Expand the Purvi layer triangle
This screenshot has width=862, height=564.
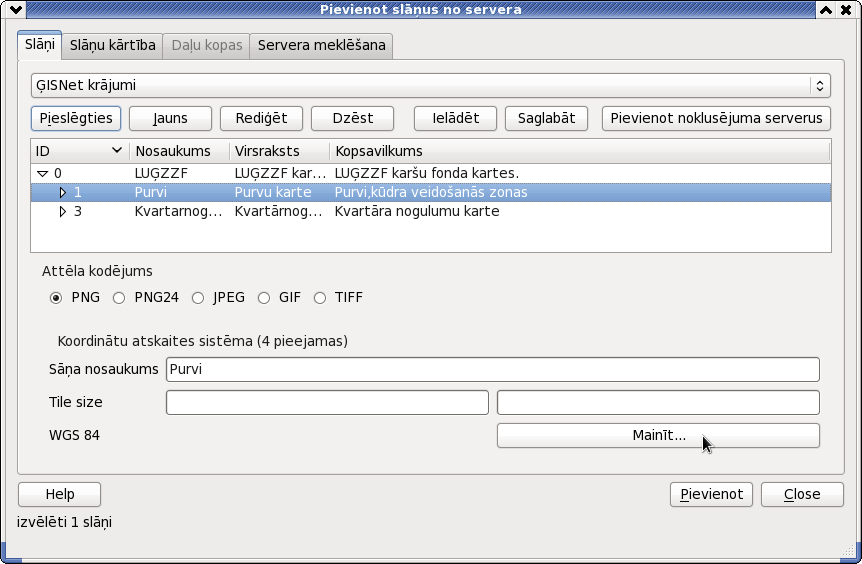(x=63, y=192)
